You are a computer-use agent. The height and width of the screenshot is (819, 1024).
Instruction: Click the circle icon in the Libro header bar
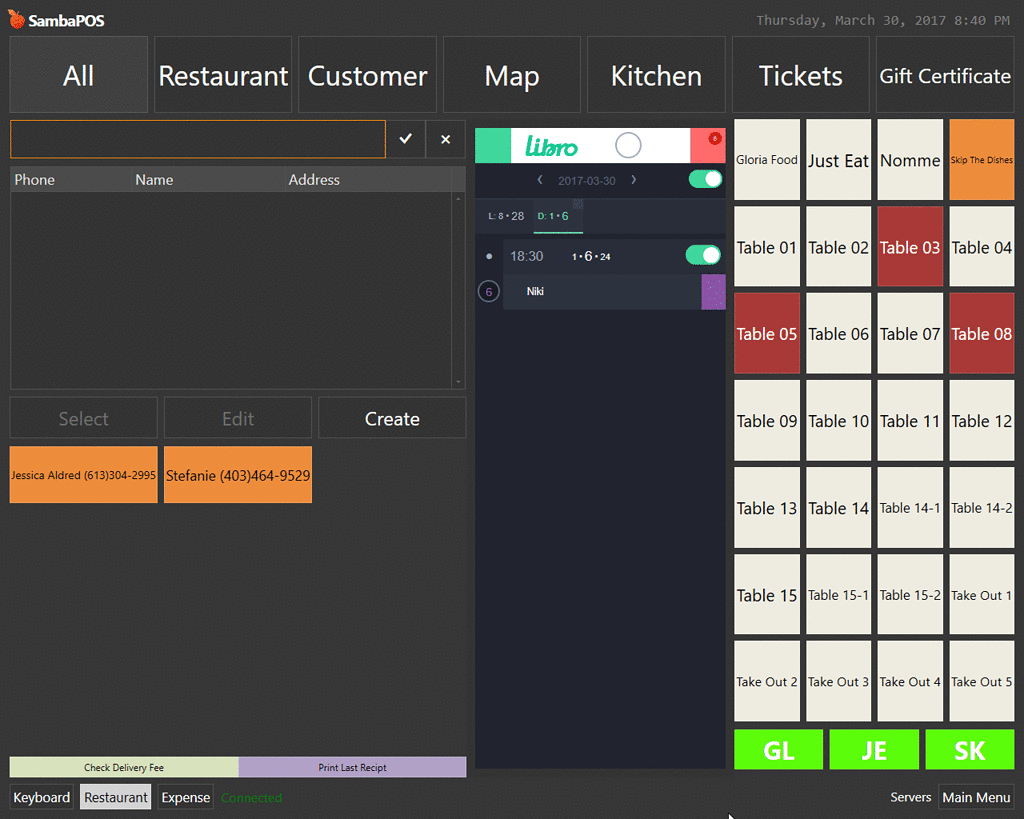pyautogui.click(x=629, y=145)
